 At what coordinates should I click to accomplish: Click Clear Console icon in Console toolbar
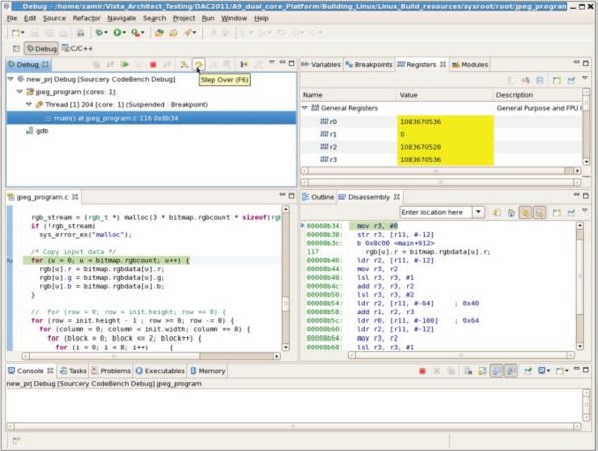point(468,371)
